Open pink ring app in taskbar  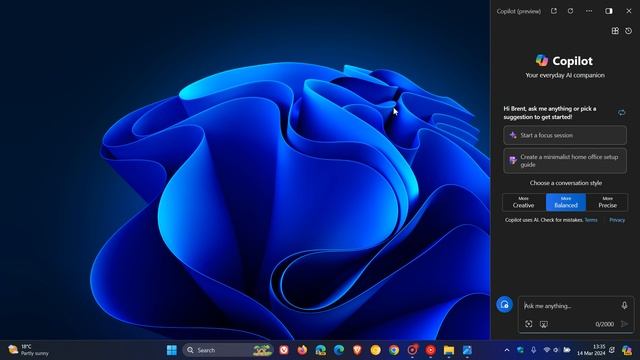(x=412, y=350)
